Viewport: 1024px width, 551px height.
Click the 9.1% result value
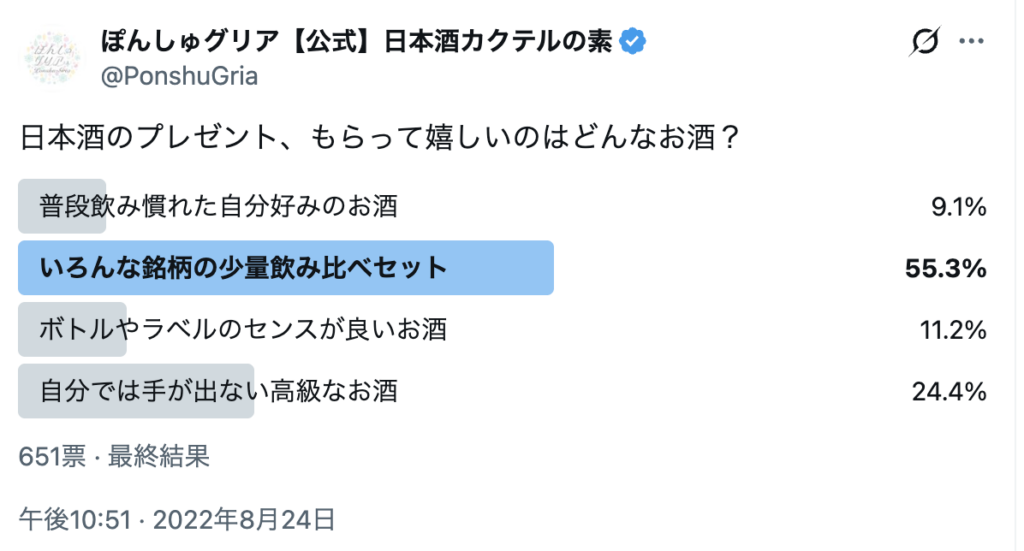959,207
